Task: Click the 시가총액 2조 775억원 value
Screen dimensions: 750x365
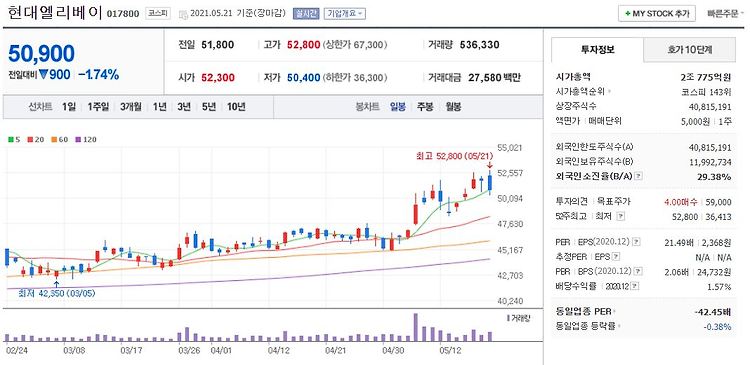Action: pos(706,77)
